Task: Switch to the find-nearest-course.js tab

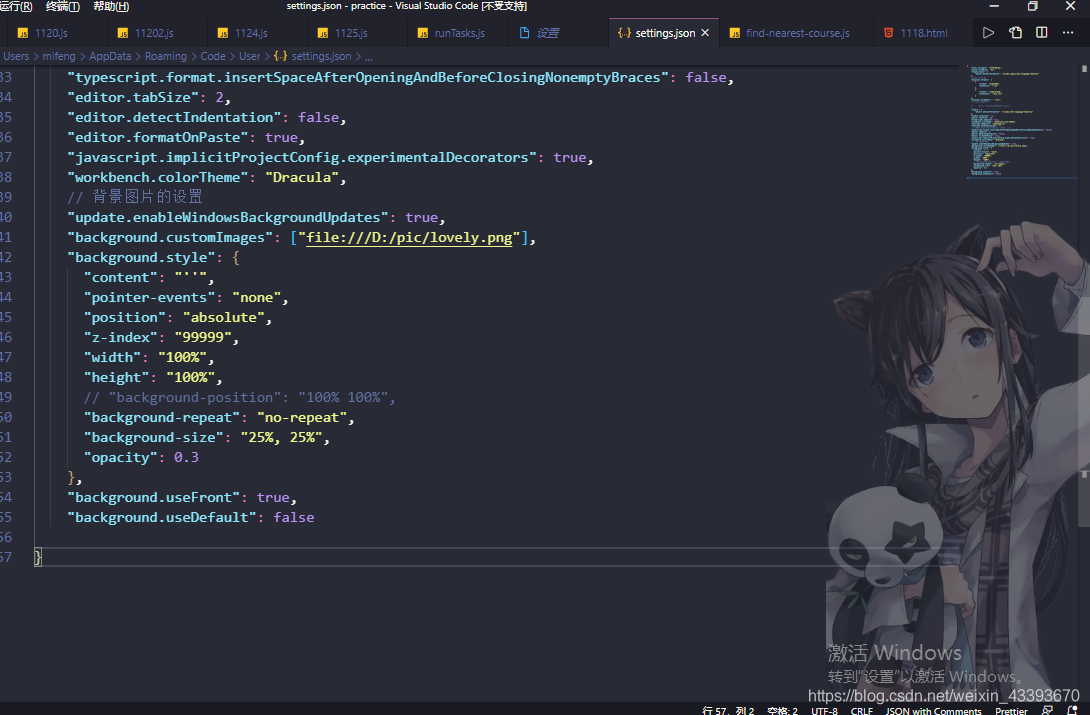Action: pos(797,33)
